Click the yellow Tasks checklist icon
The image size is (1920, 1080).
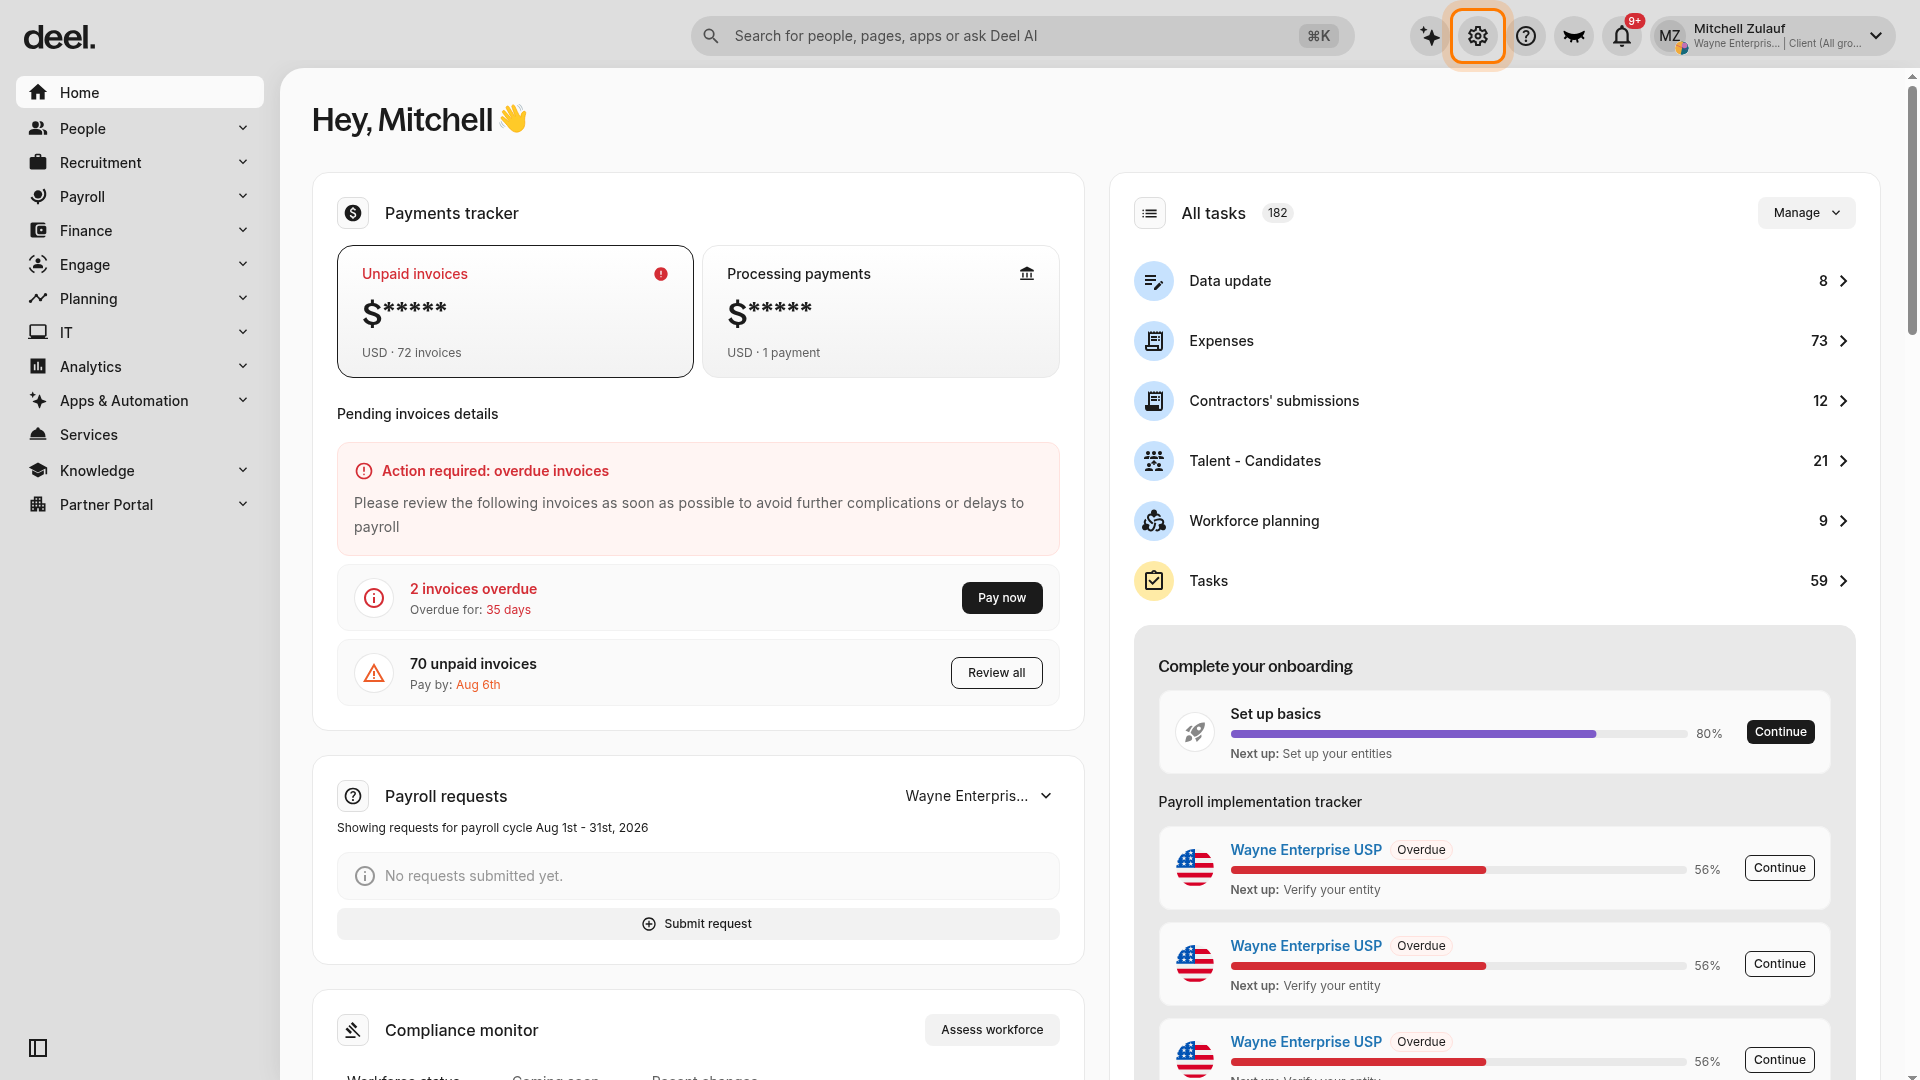(x=1154, y=581)
